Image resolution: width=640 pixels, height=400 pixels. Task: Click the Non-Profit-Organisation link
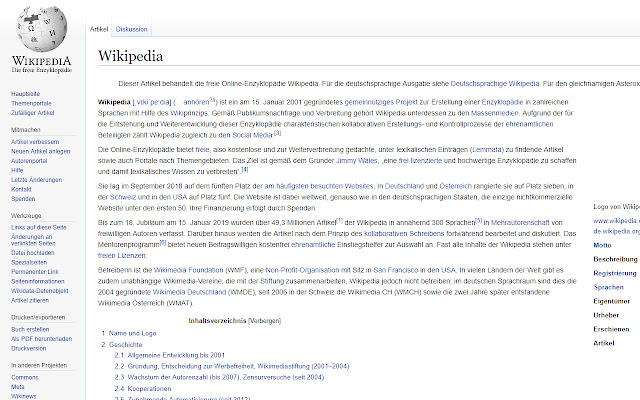(302, 270)
